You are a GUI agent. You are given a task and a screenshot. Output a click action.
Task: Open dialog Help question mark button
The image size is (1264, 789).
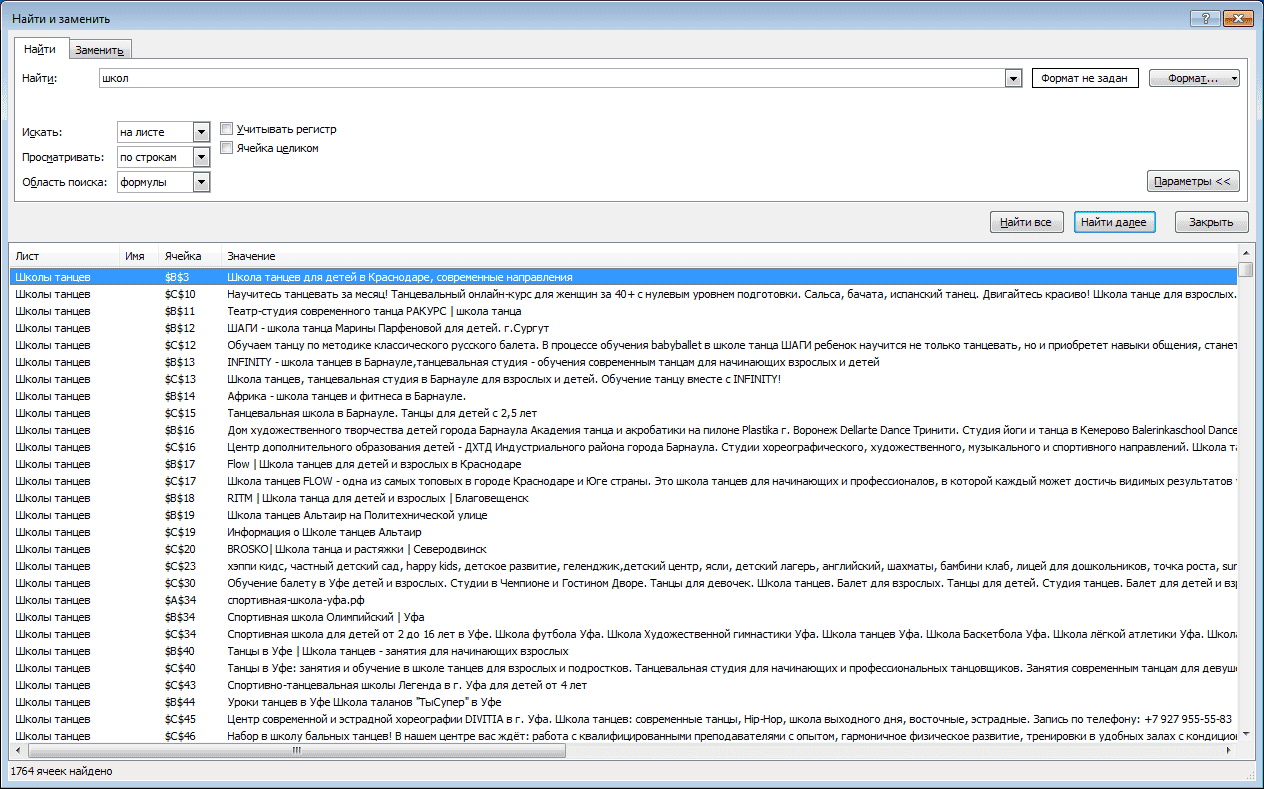coord(1205,18)
